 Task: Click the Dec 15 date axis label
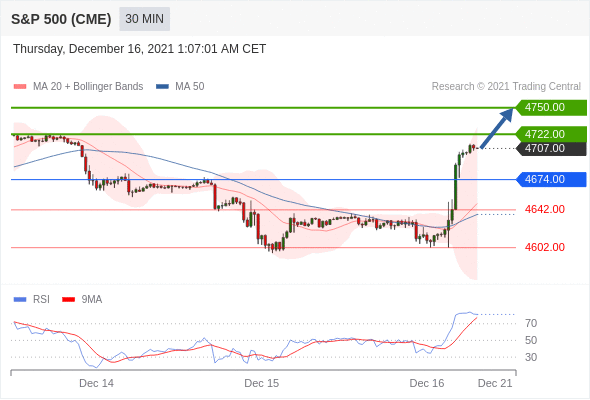262,383
